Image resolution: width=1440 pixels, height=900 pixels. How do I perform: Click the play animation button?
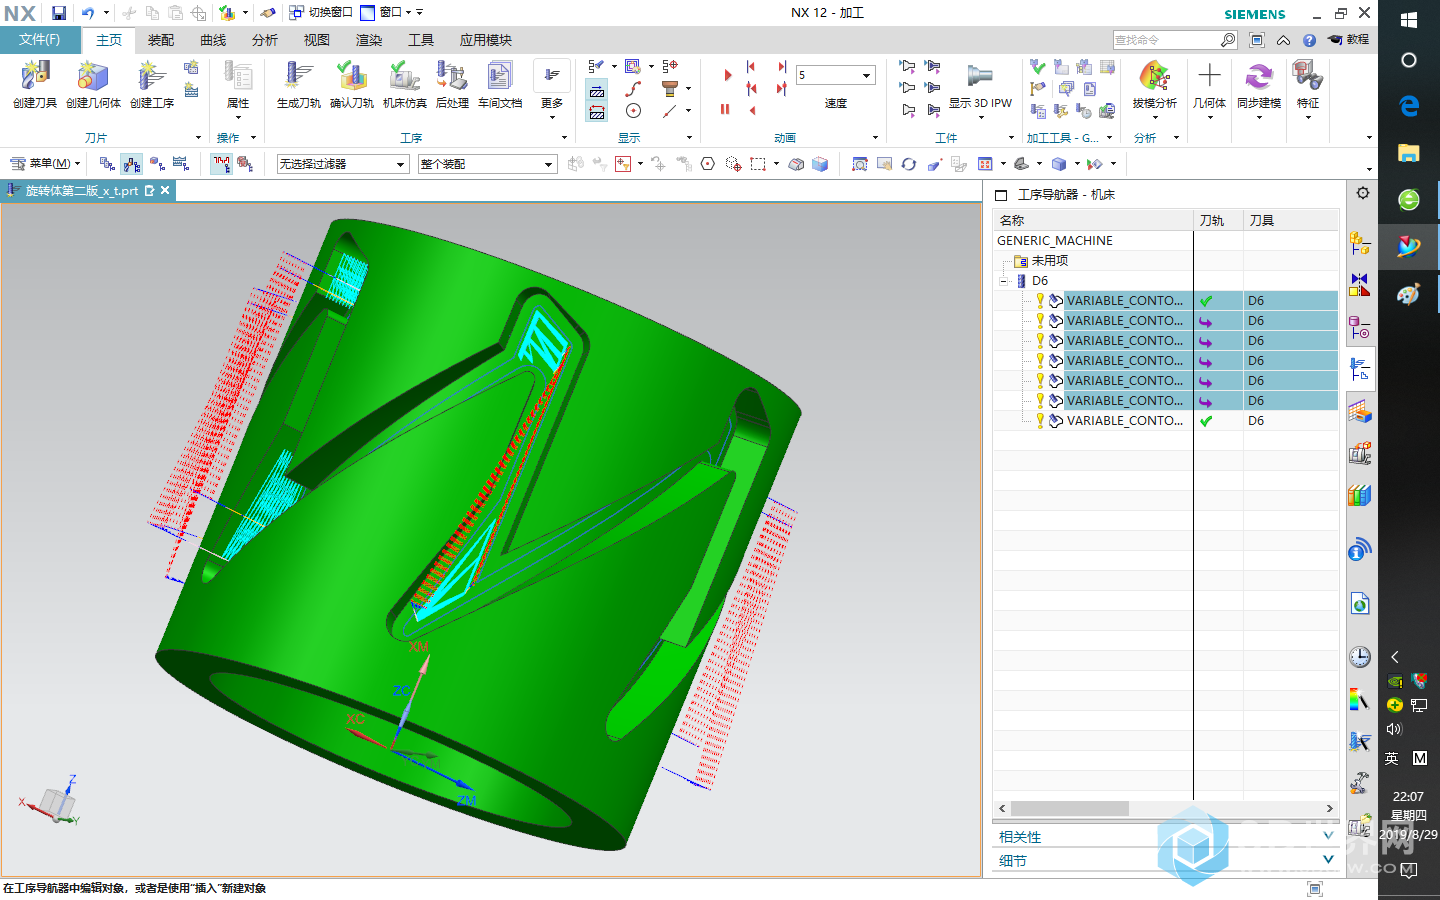(727, 75)
